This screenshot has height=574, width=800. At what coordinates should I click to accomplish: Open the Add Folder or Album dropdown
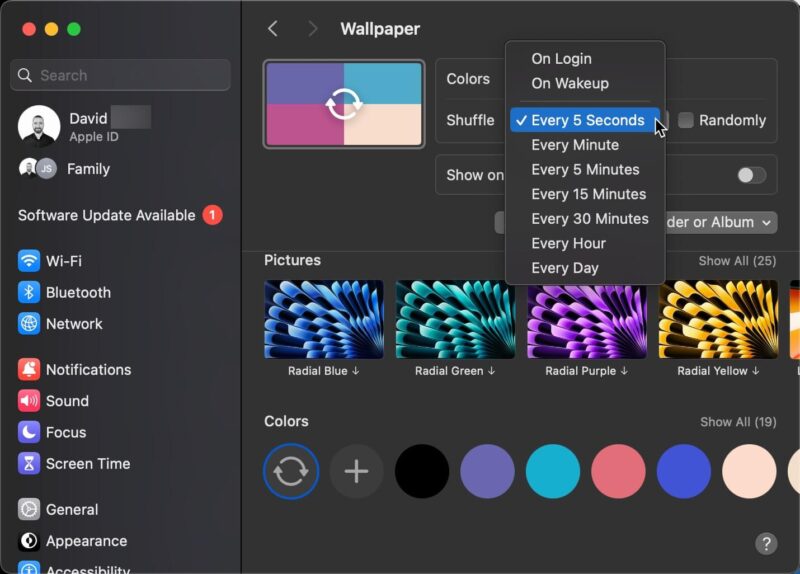coord(720,222)
